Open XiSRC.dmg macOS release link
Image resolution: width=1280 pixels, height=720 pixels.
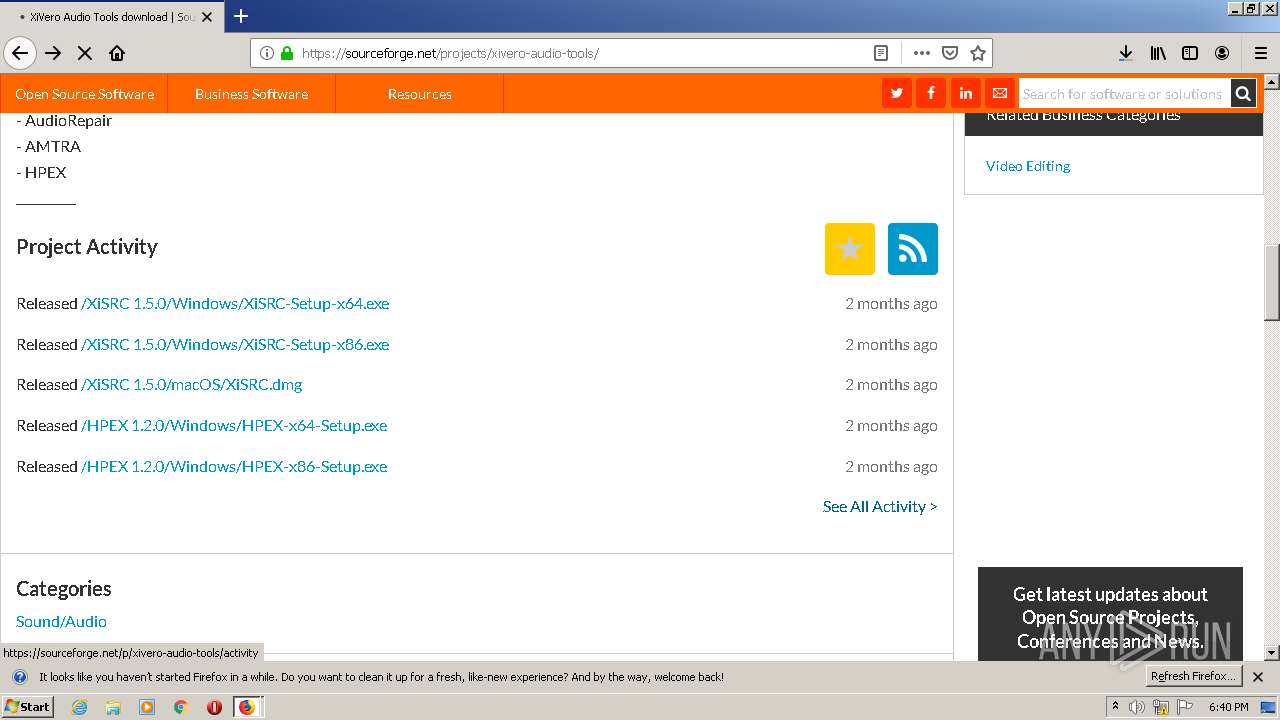(x=192, y=384)
